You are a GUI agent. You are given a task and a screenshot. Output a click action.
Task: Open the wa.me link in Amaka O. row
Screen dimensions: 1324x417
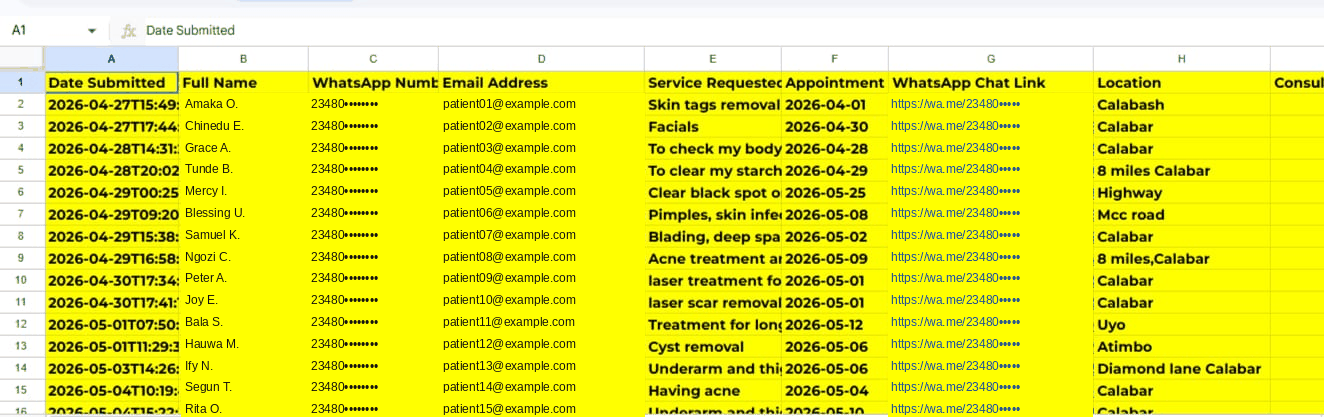(x=955, y=104)
